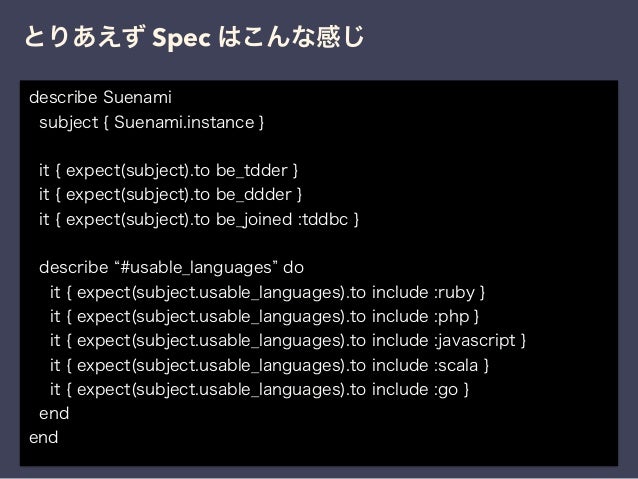Click "Suenami.instance" in the subject line
Viewport: 638px width, 479px height.
[x=184, y=122]
